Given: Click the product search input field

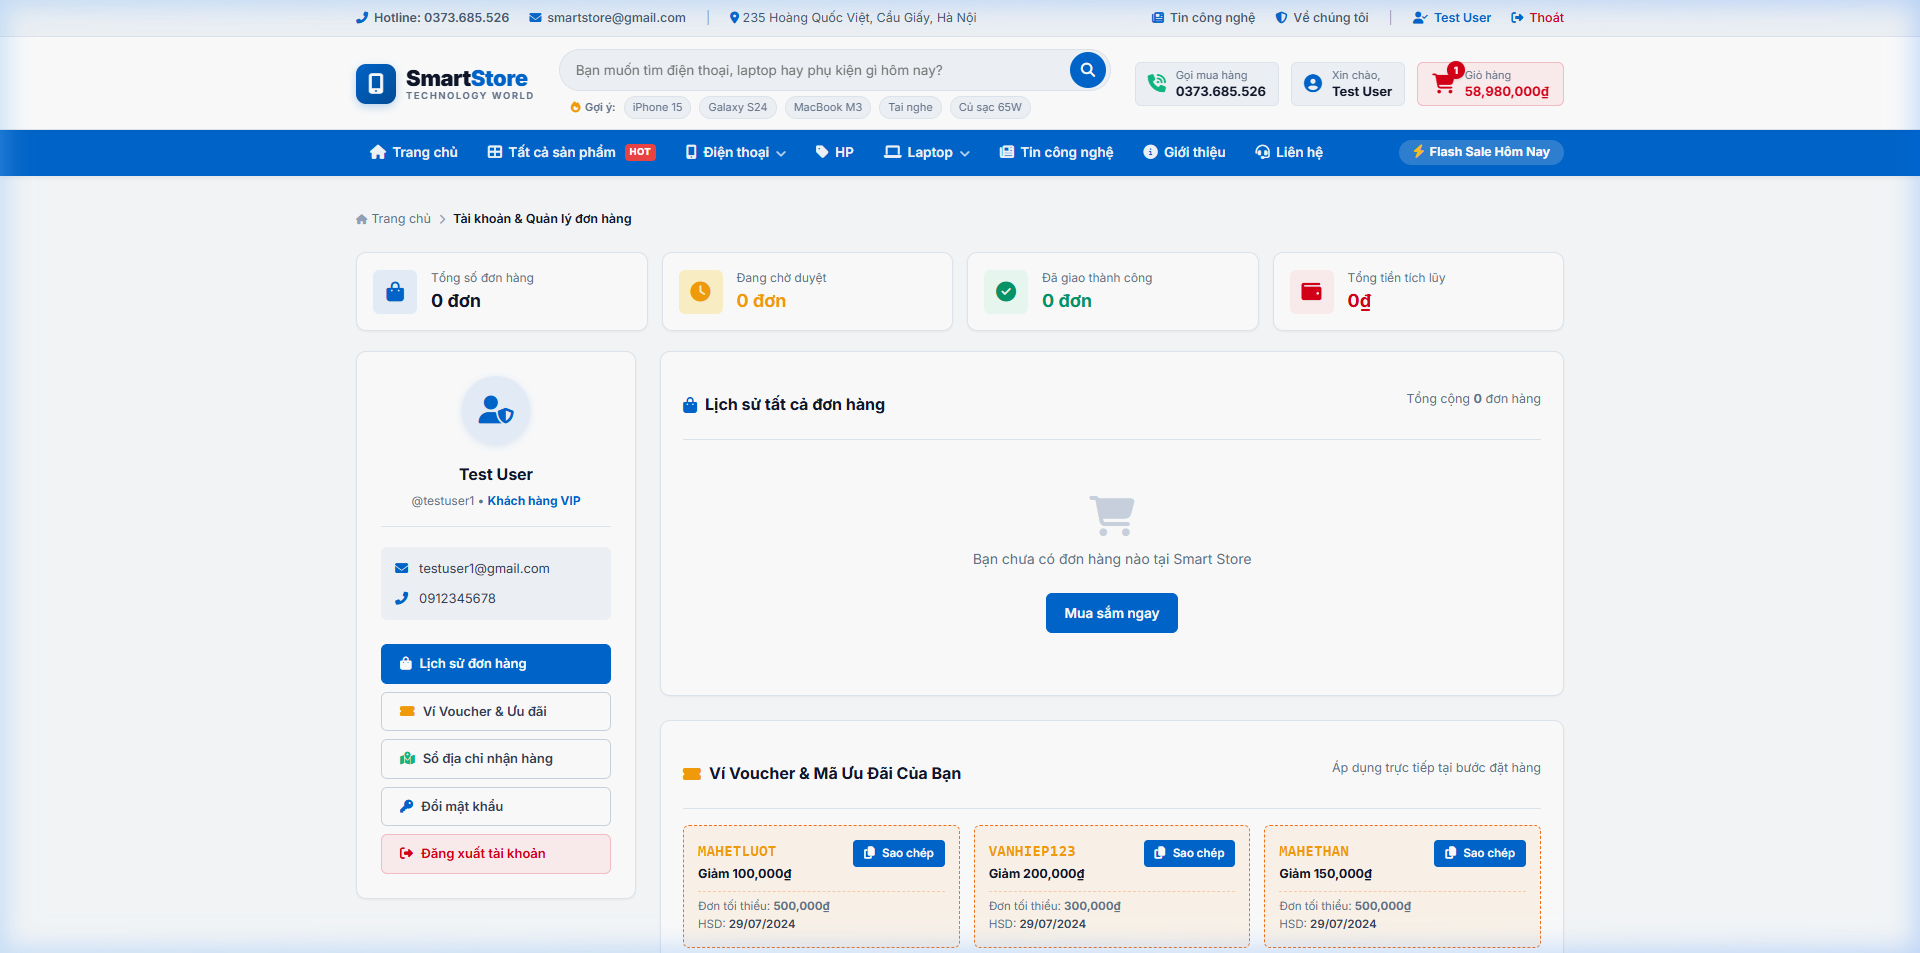Looking at the screenshot, I should pos(815,70).
